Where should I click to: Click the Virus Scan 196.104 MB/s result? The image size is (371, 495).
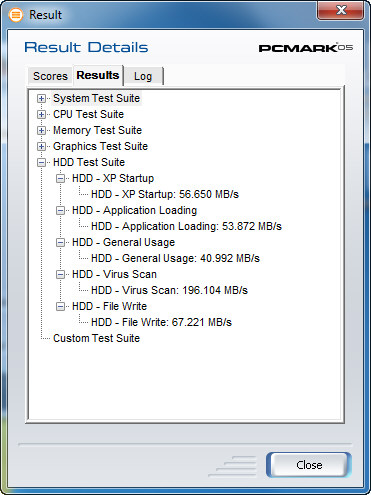click(x=169, y=290)
